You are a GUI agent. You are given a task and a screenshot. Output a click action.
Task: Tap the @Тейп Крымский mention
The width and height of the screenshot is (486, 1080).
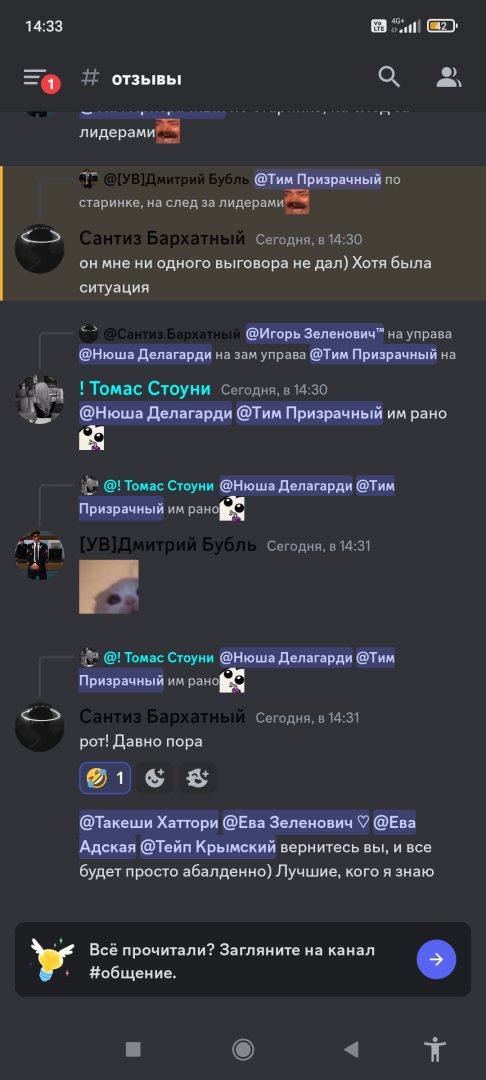(208, 847)
